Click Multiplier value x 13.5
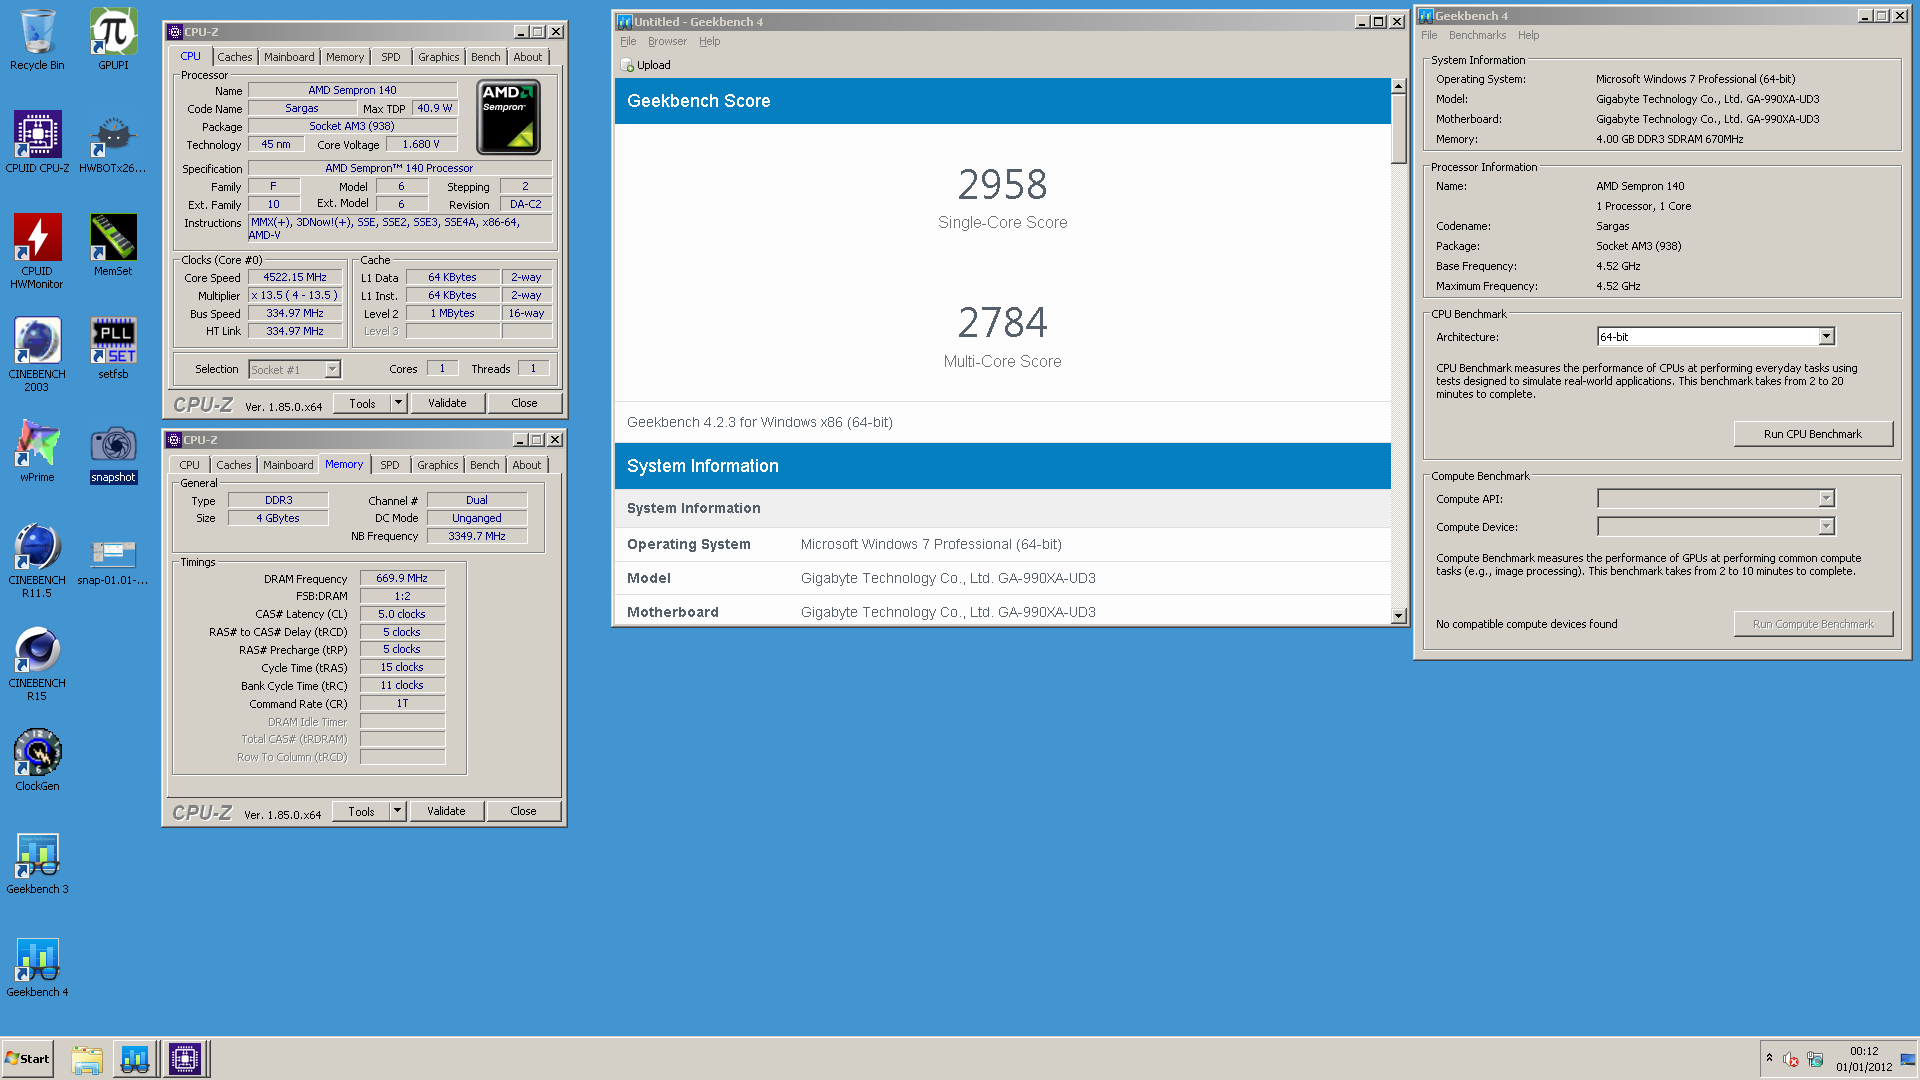1920x1080 pixels. coord(295,296)
